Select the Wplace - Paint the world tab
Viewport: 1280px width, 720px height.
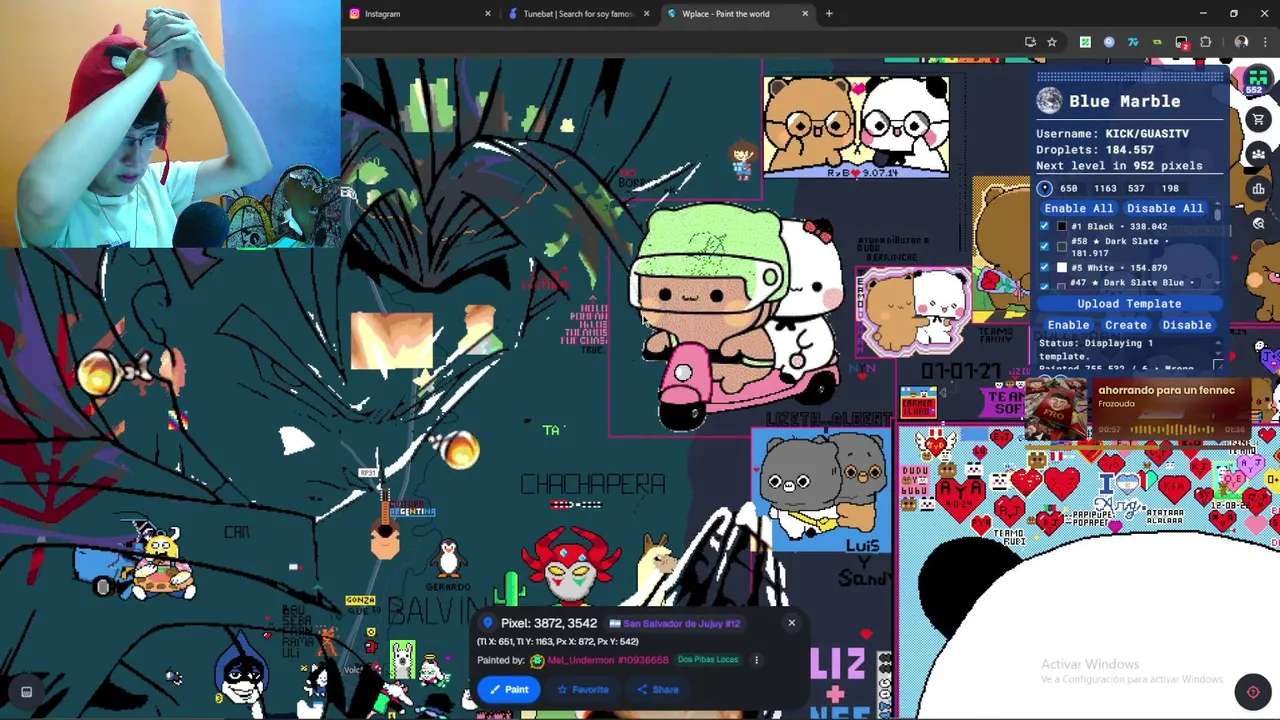(x=736, y=14)
